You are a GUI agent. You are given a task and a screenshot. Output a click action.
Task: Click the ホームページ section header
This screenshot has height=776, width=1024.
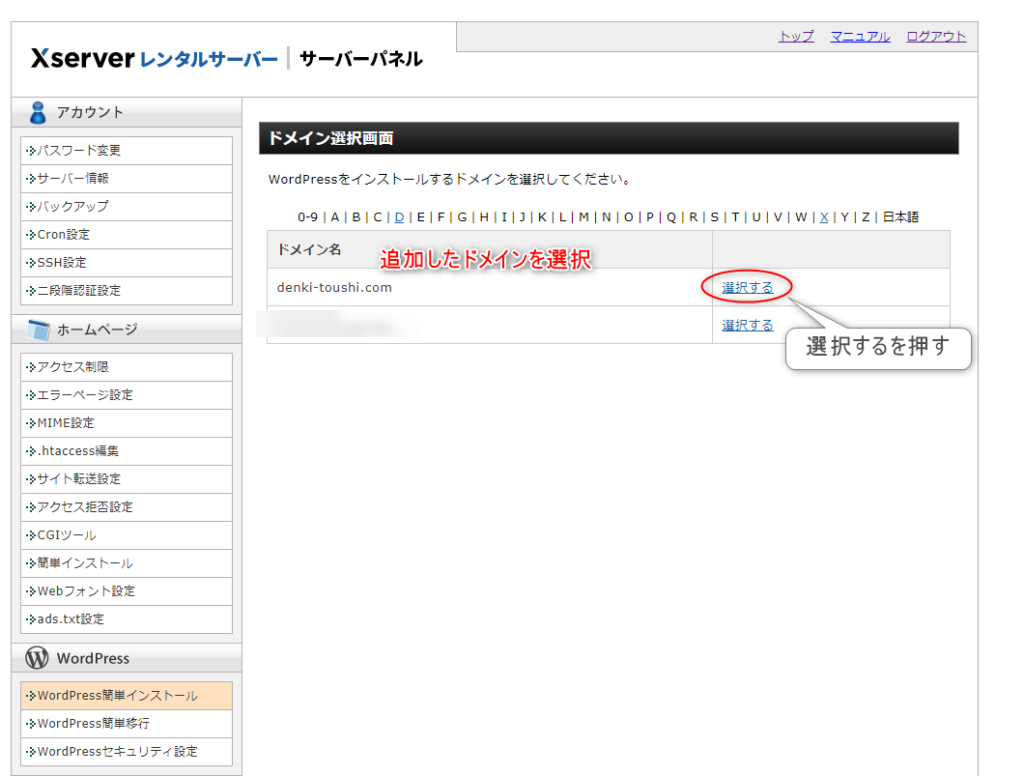(127, 330)
